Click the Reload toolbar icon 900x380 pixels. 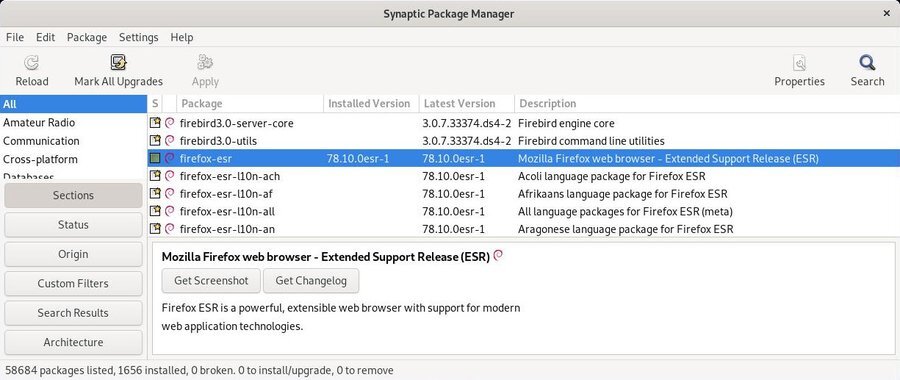(x=32, y=63)
